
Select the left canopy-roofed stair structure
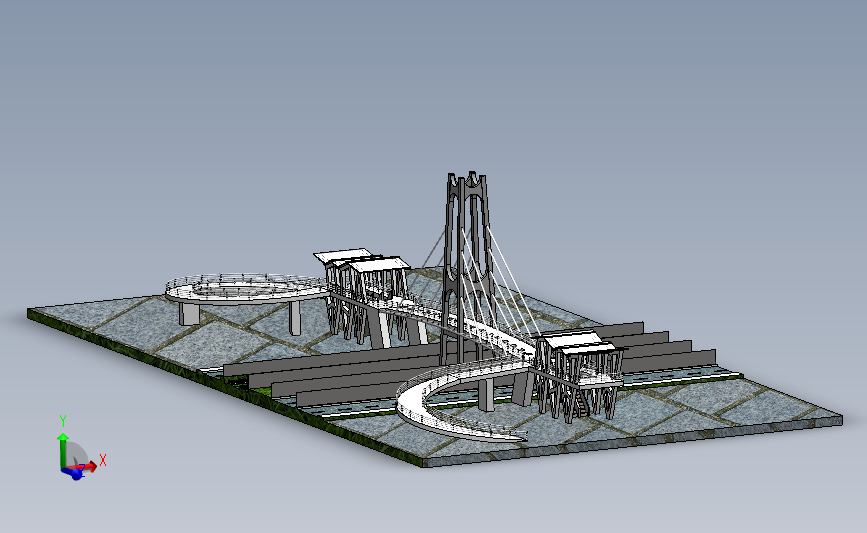point(363,295)
